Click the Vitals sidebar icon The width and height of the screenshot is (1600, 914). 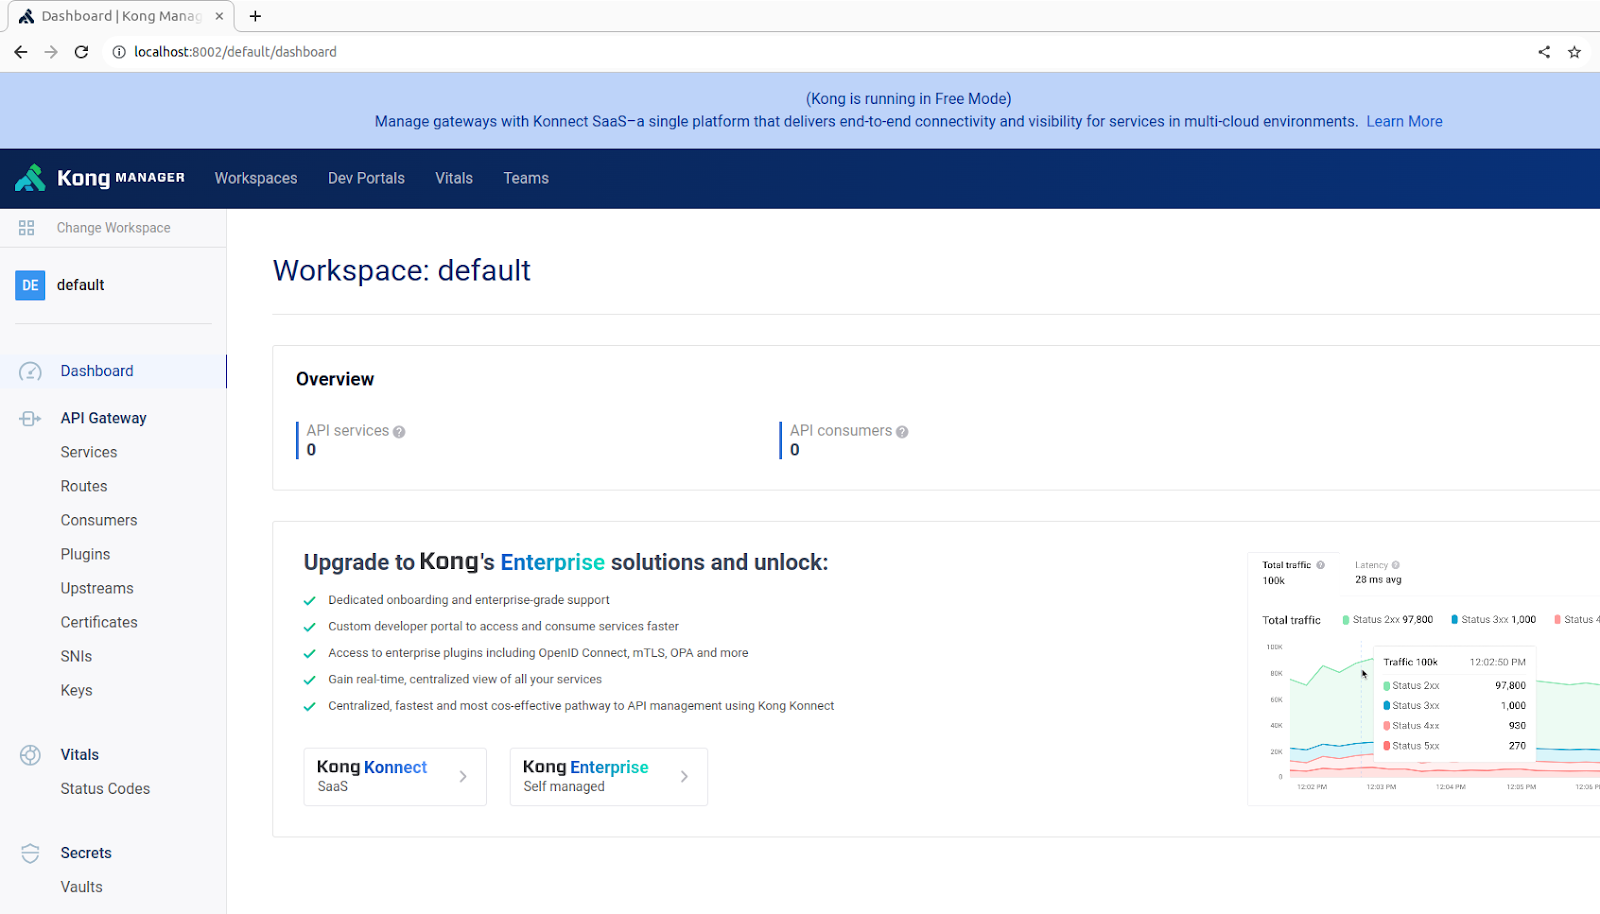pyautogui.click(x=31, y=755)
